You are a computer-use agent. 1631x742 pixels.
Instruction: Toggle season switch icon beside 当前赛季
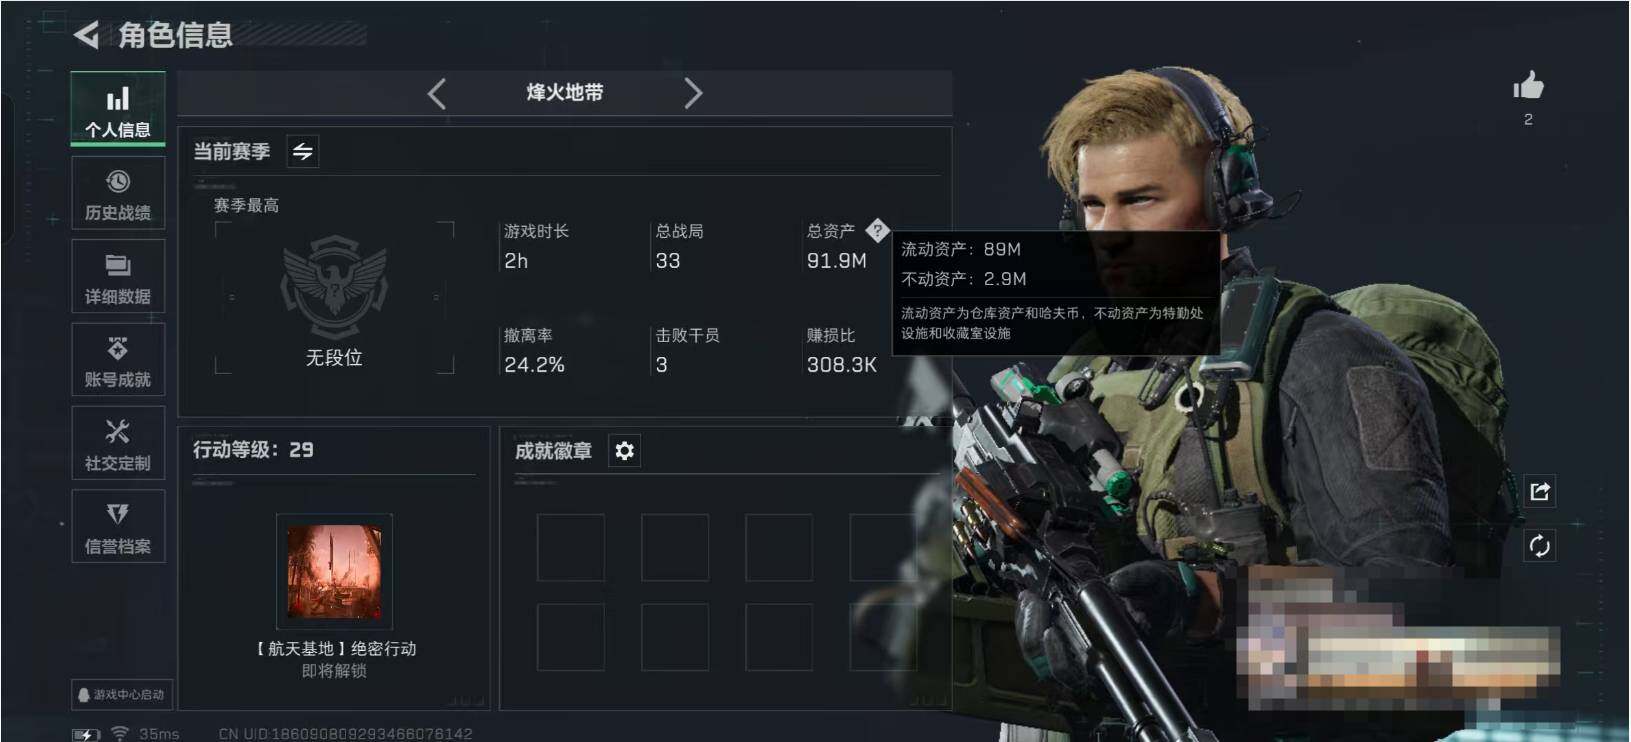(303, 151)
